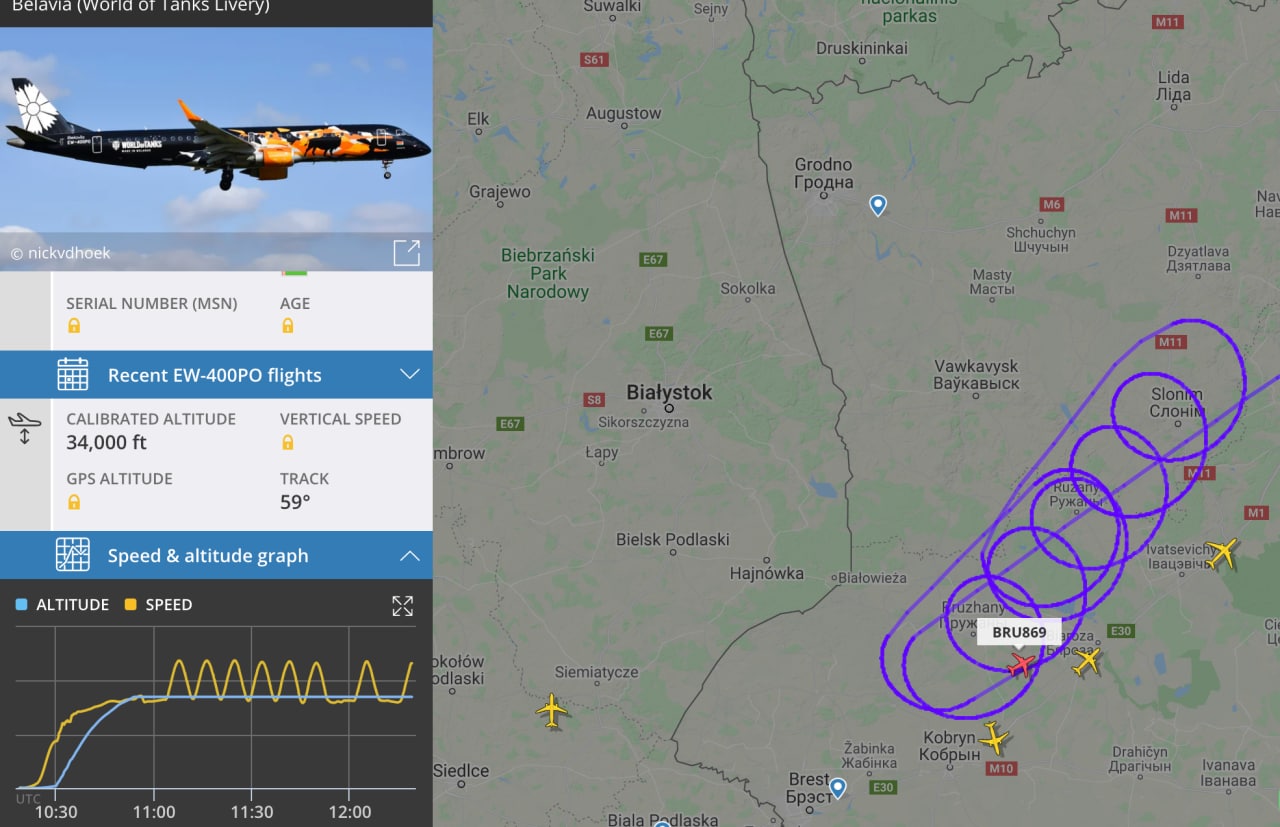This screenshot has width=1280, height=827.
Task: Select the yellow plane near Ivatsevichy
Action: pos(1221,552)
